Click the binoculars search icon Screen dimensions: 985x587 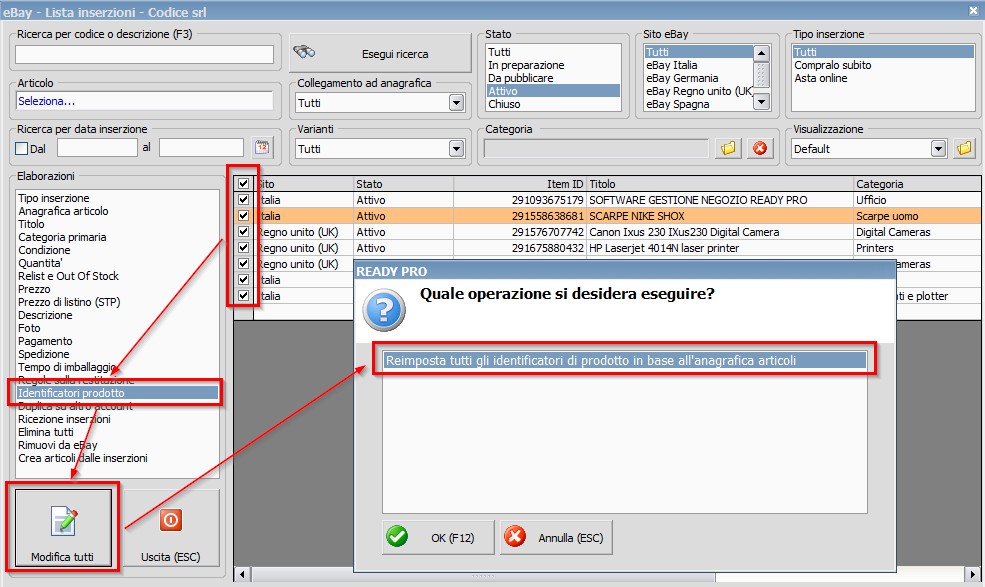pyautogui.click(x=304, y=52)
